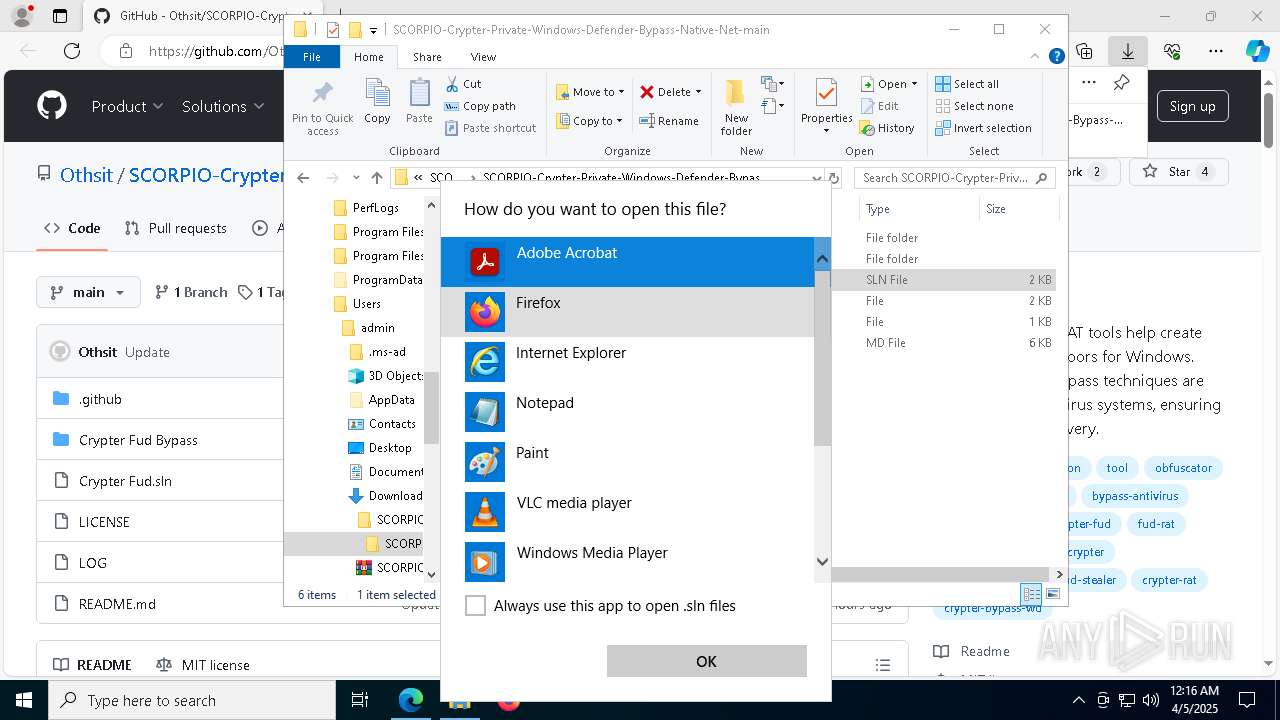Open the recent locations dropdown
1280x720 pixels.
(355, 178)
